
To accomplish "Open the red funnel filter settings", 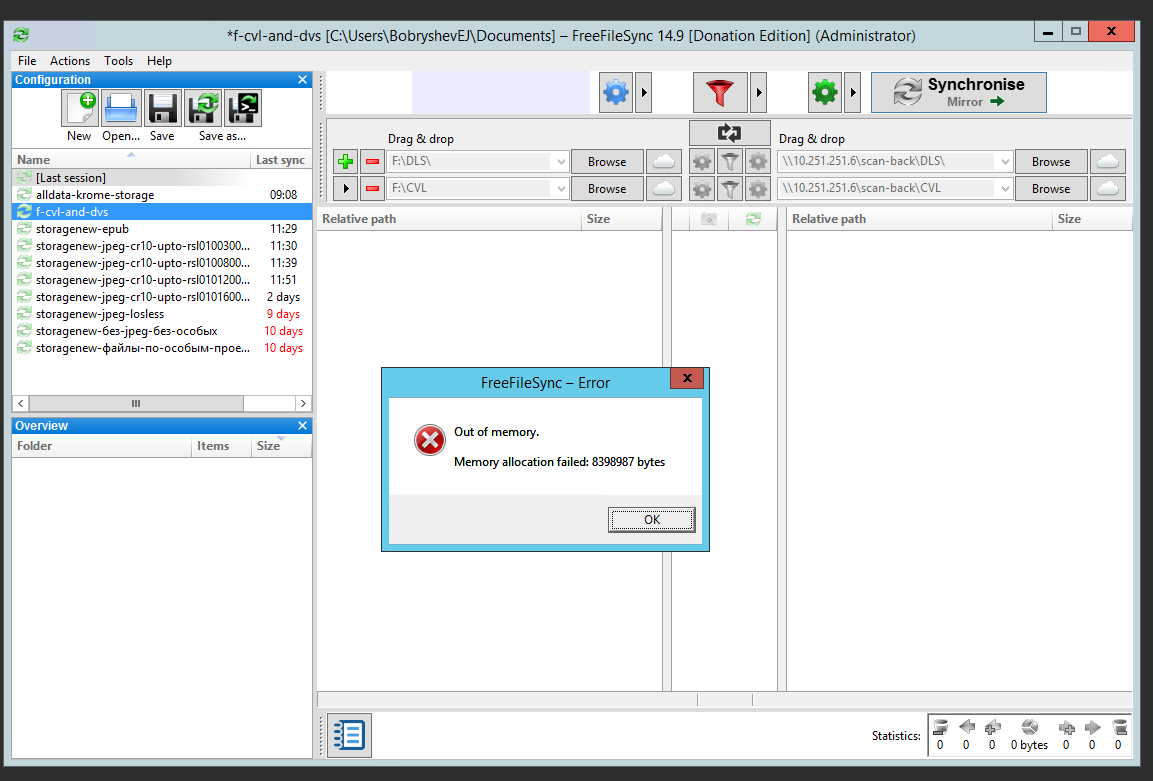I will click(x=720, y=93).
